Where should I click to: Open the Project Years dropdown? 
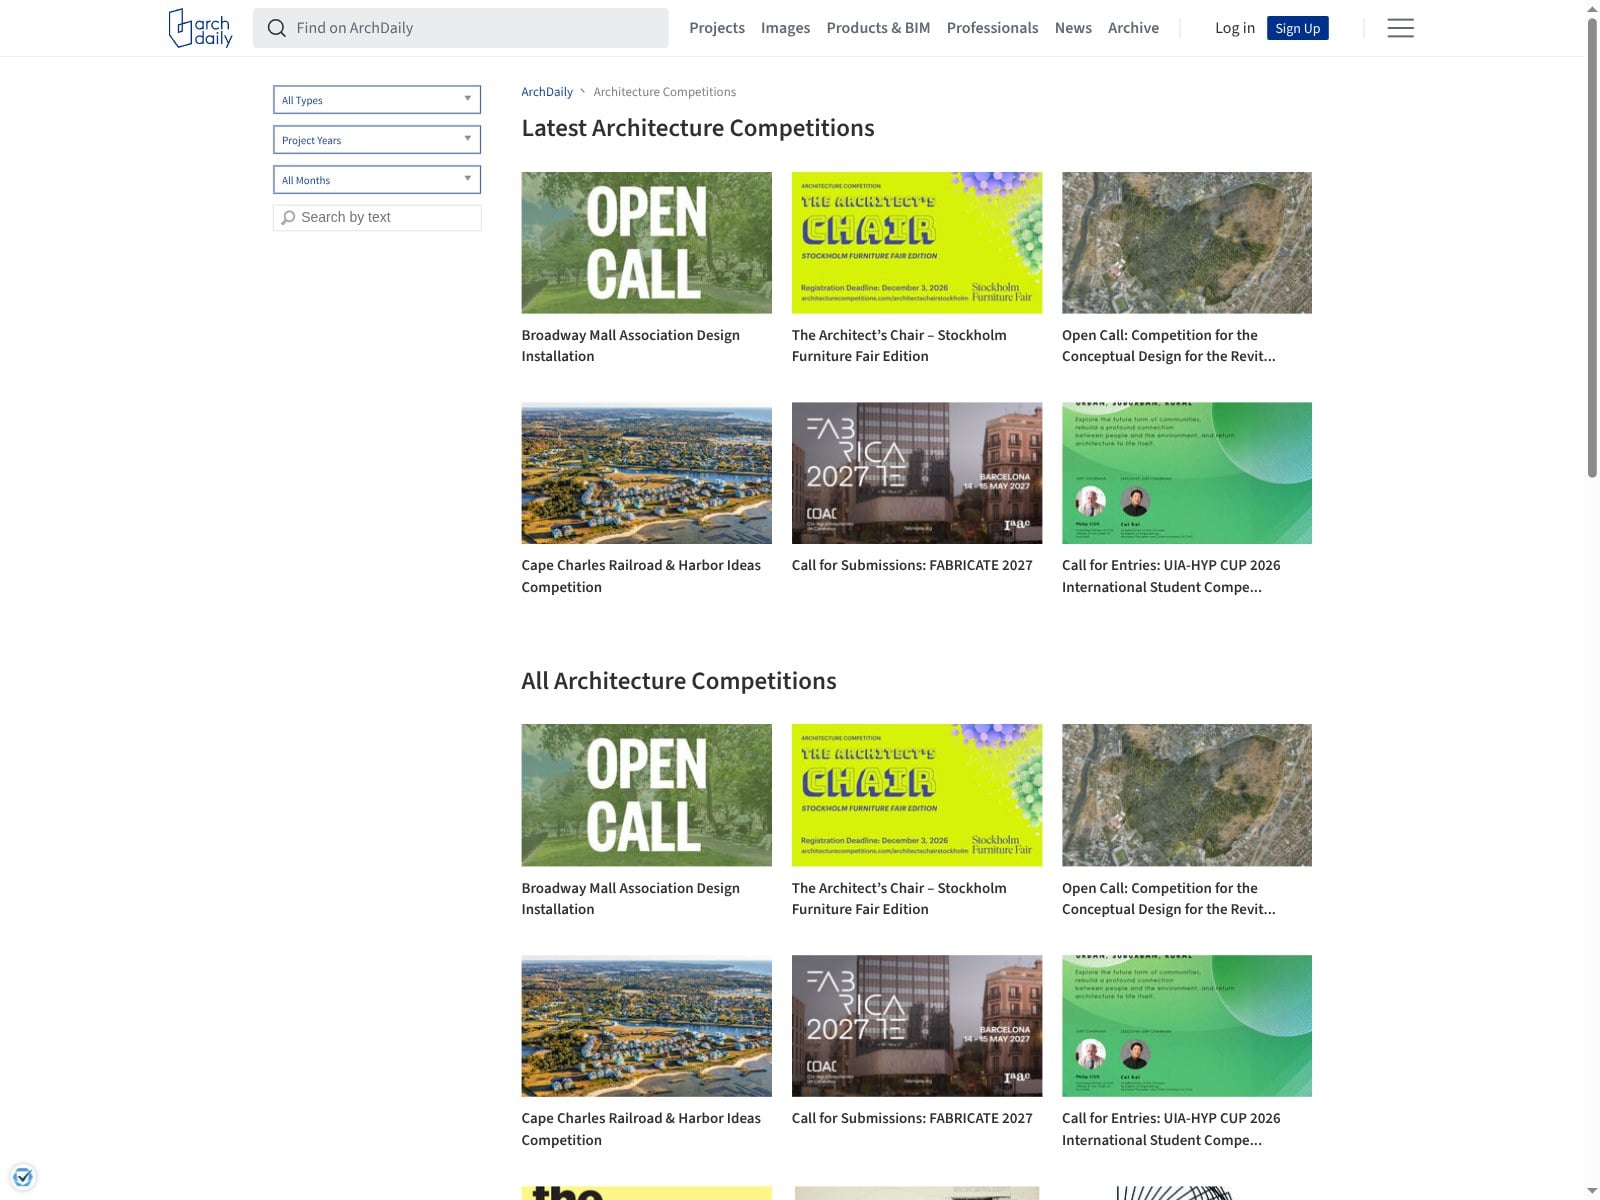tap(377, 140)
